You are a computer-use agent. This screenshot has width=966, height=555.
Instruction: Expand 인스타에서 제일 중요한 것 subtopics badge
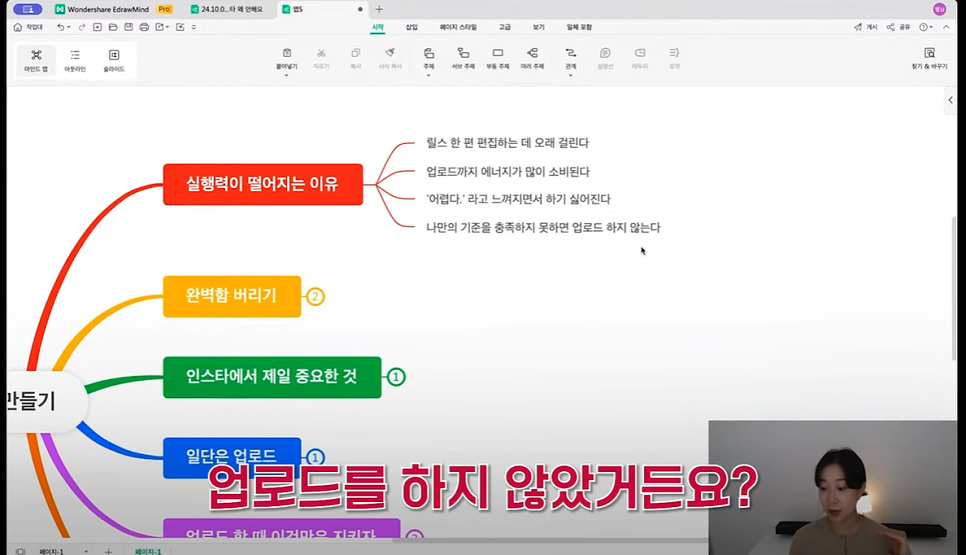(x=396, y=377)
